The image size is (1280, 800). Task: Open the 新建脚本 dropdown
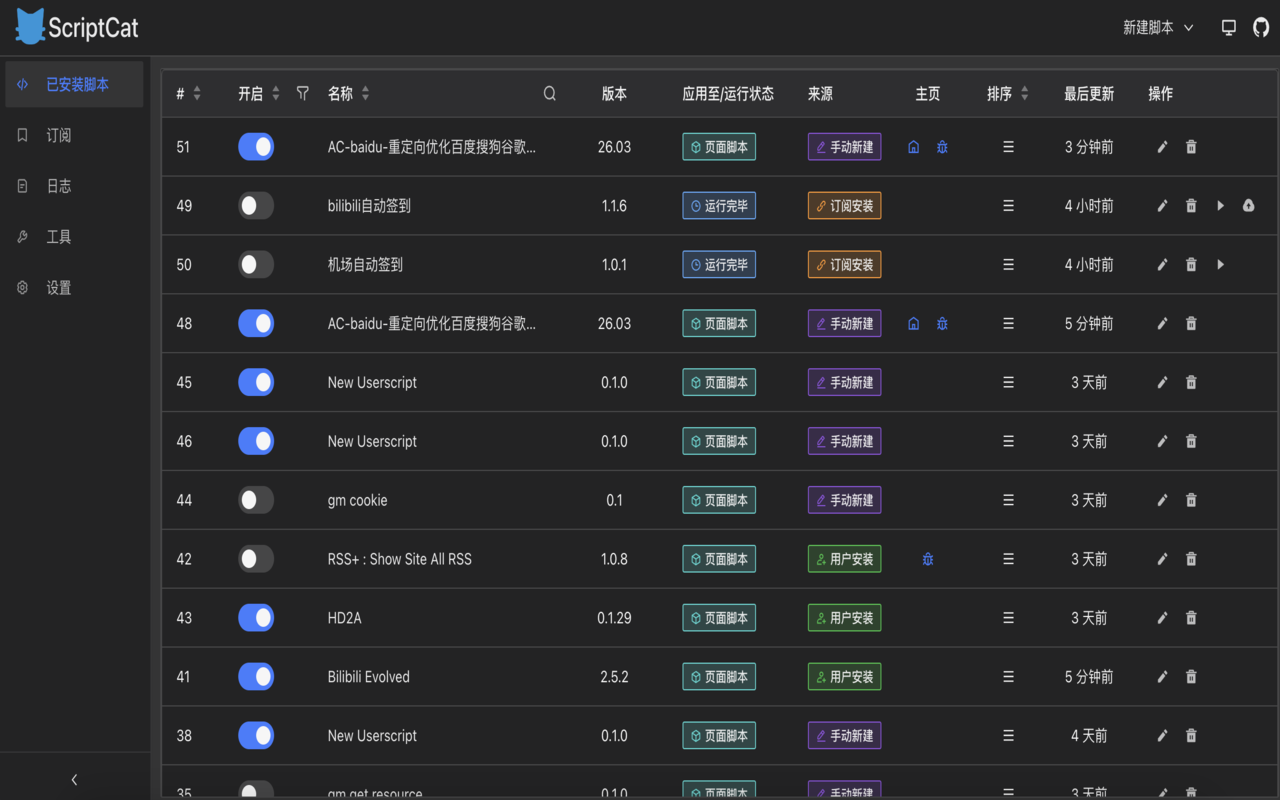1157,27
